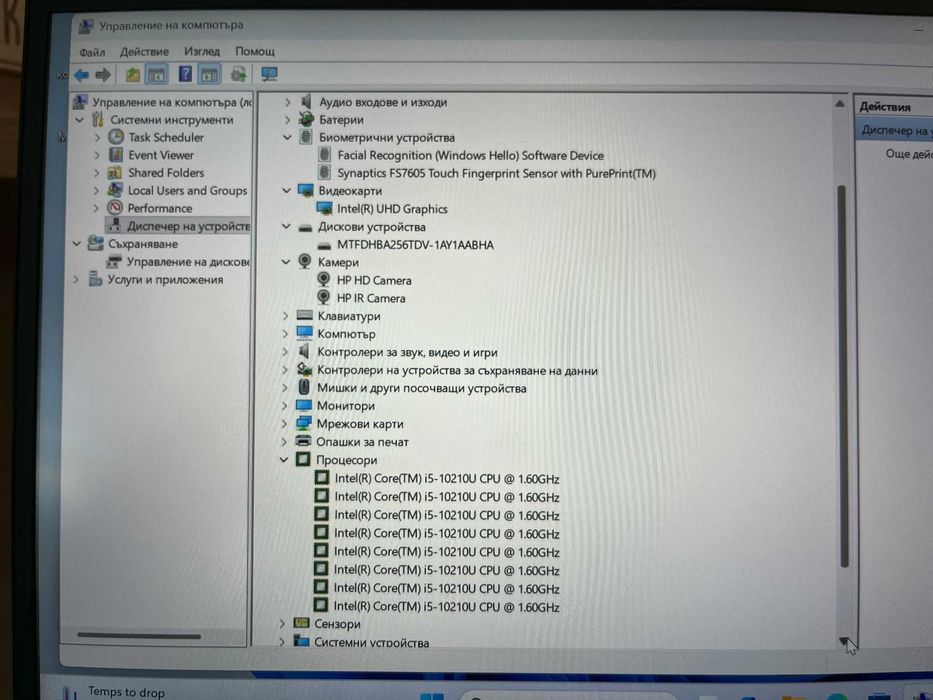Click the Батерии battery icon

[306, 119]
